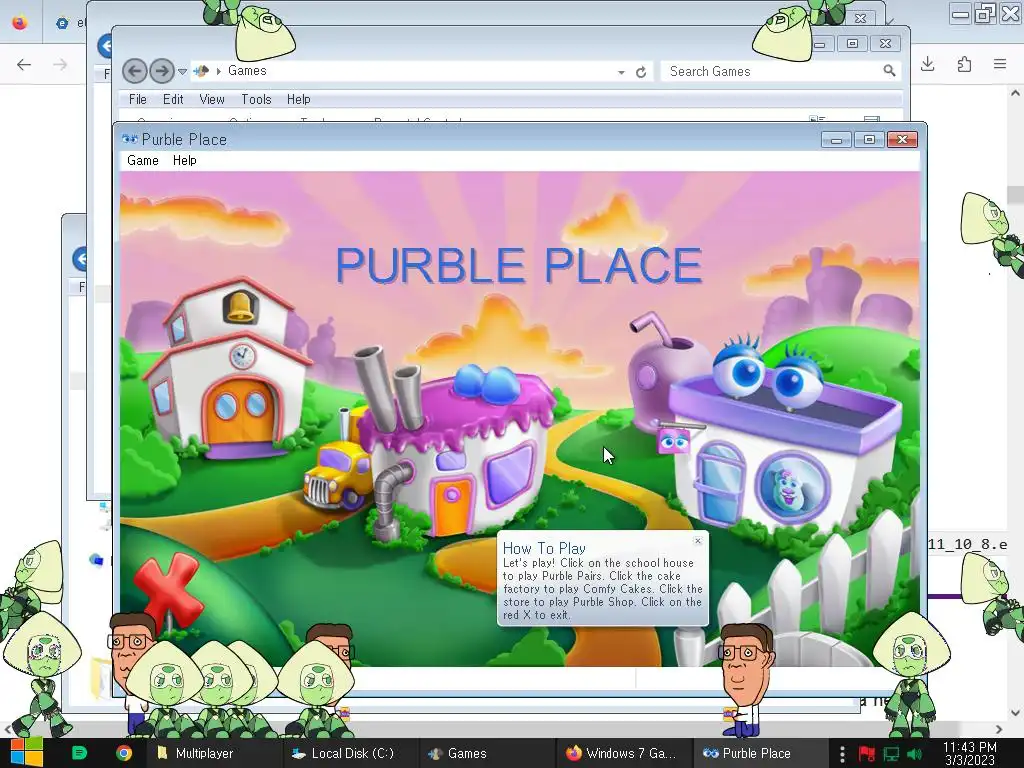Click the red X sign to exit game

click(168, 593)
